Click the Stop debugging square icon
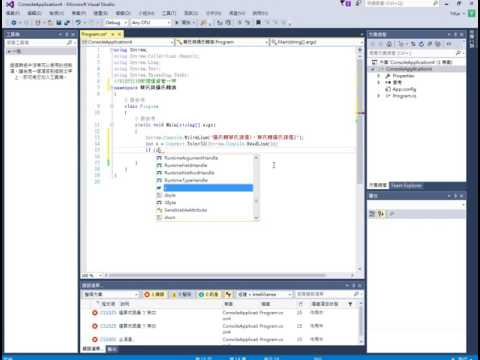Image resolution: width=480 pixels, height=360 pixels. (x=258, y=23)
